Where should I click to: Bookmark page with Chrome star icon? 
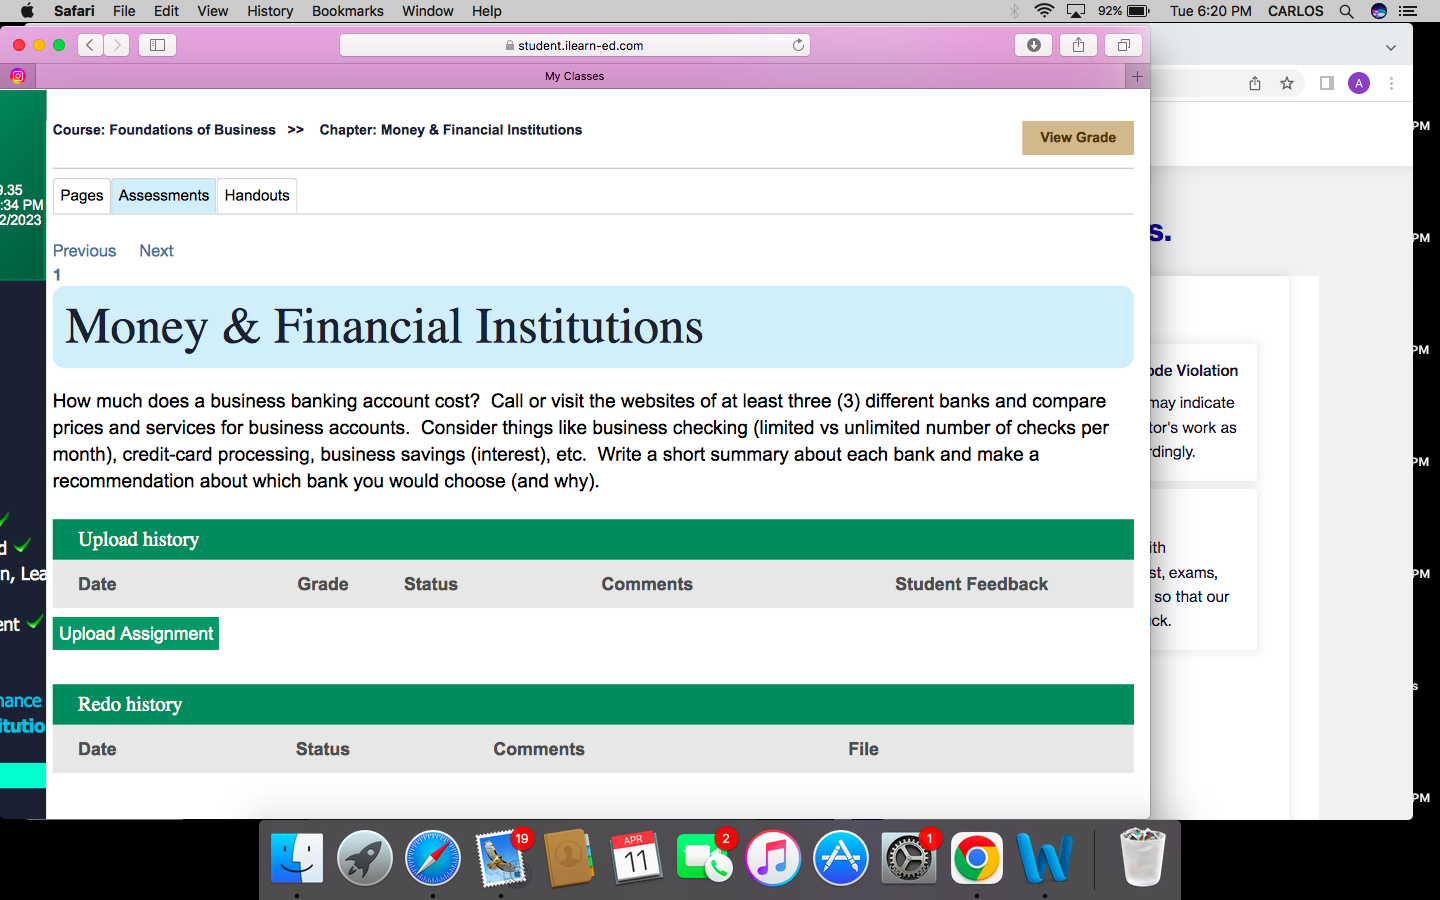coord(1287,84)
